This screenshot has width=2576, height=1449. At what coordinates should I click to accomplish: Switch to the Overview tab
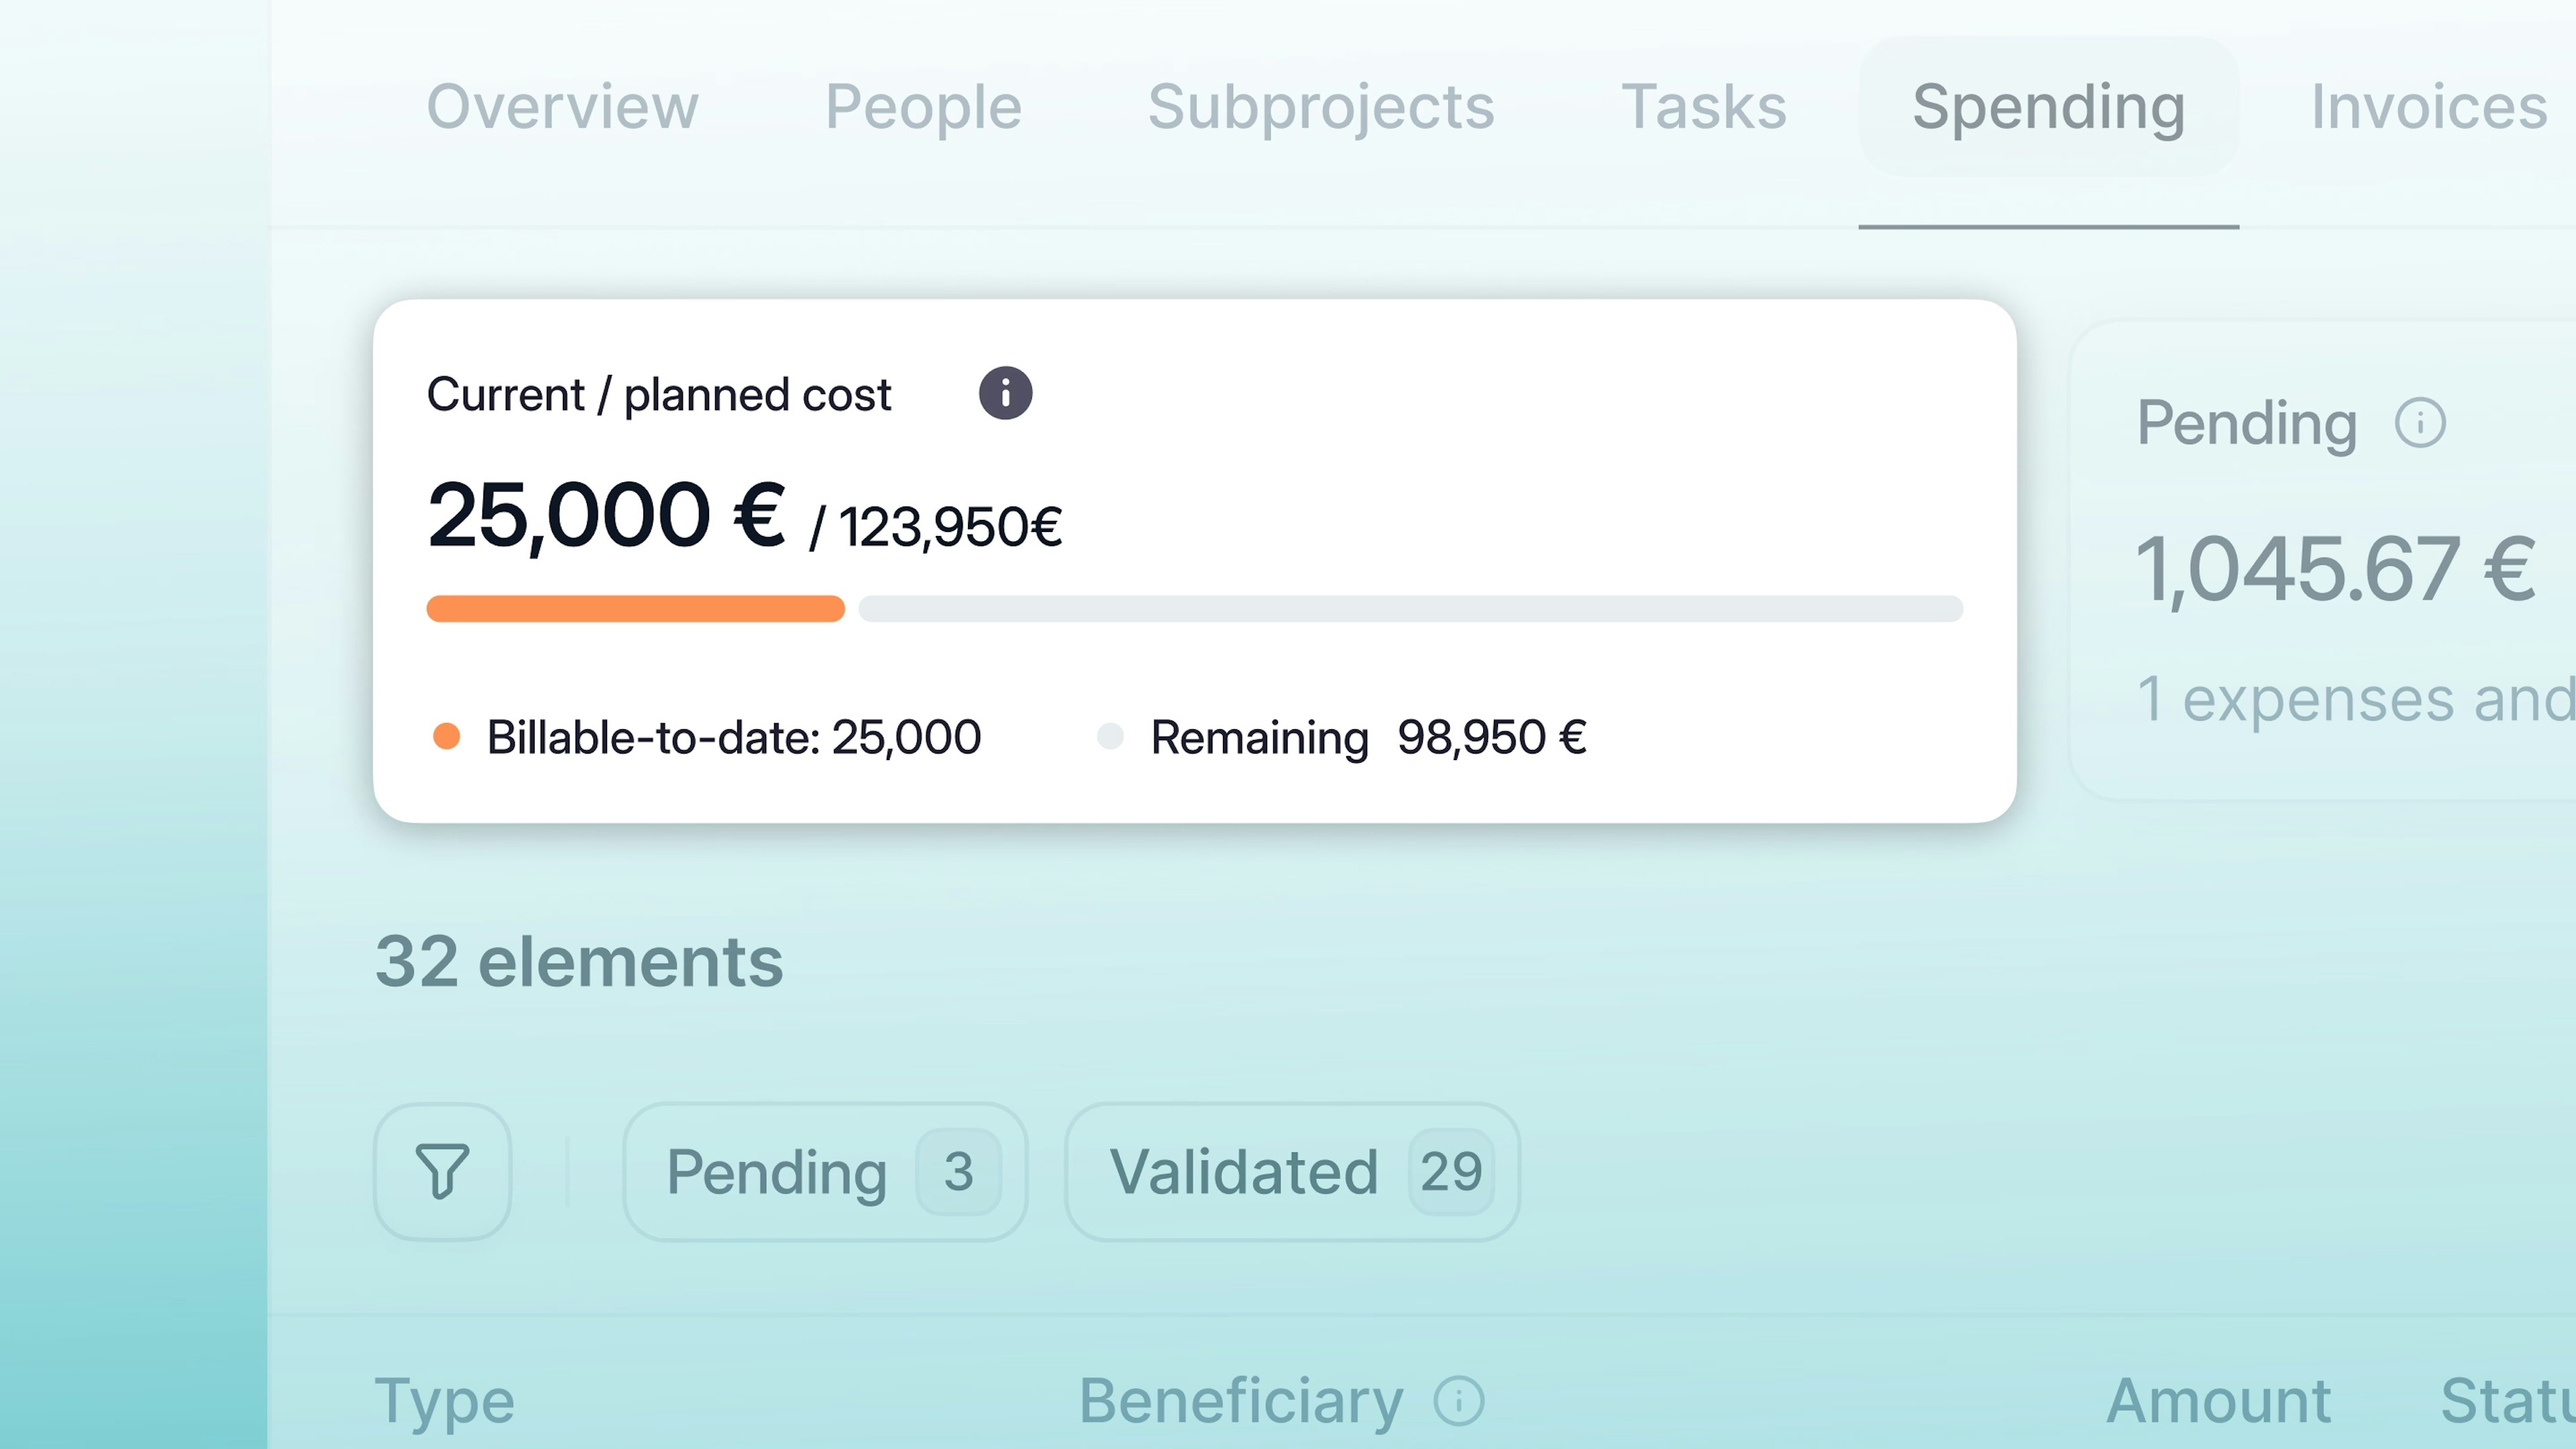562,107
